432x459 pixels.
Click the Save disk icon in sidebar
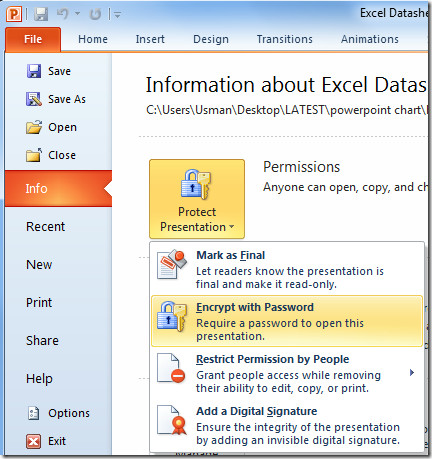34,71
